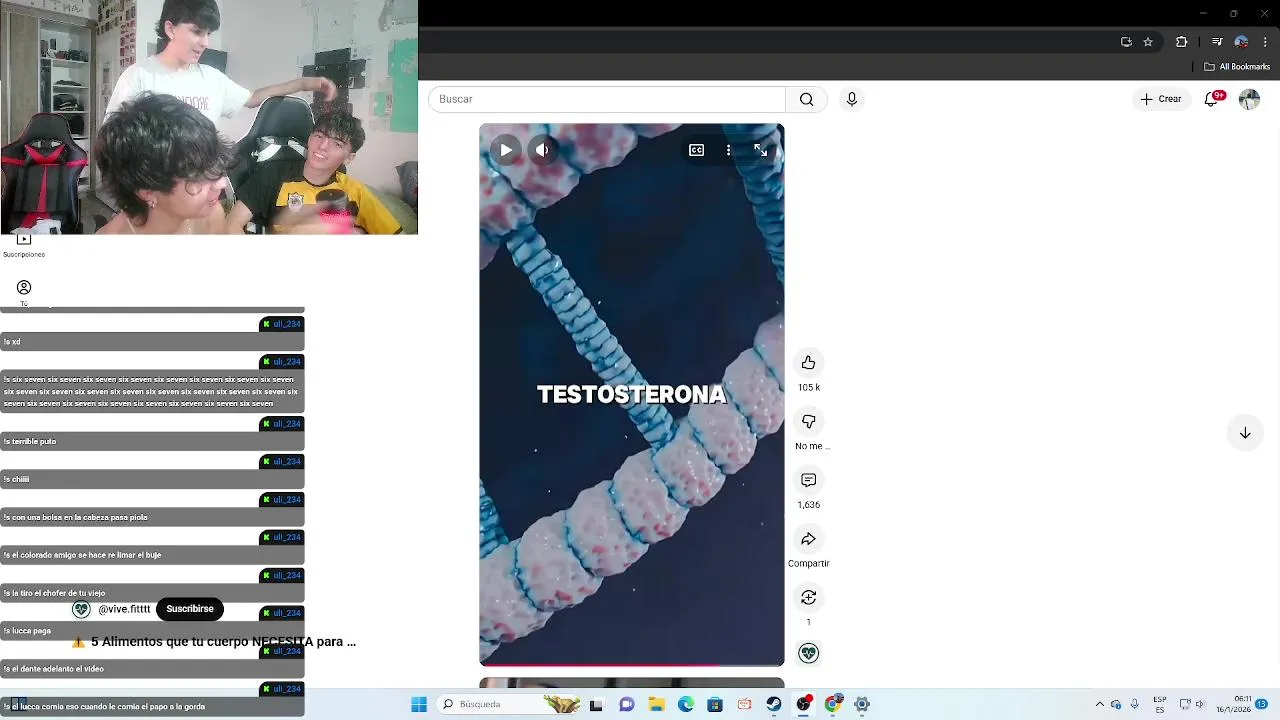
Task: Click chat message 'terrible puto'
Action: (152, 441)
